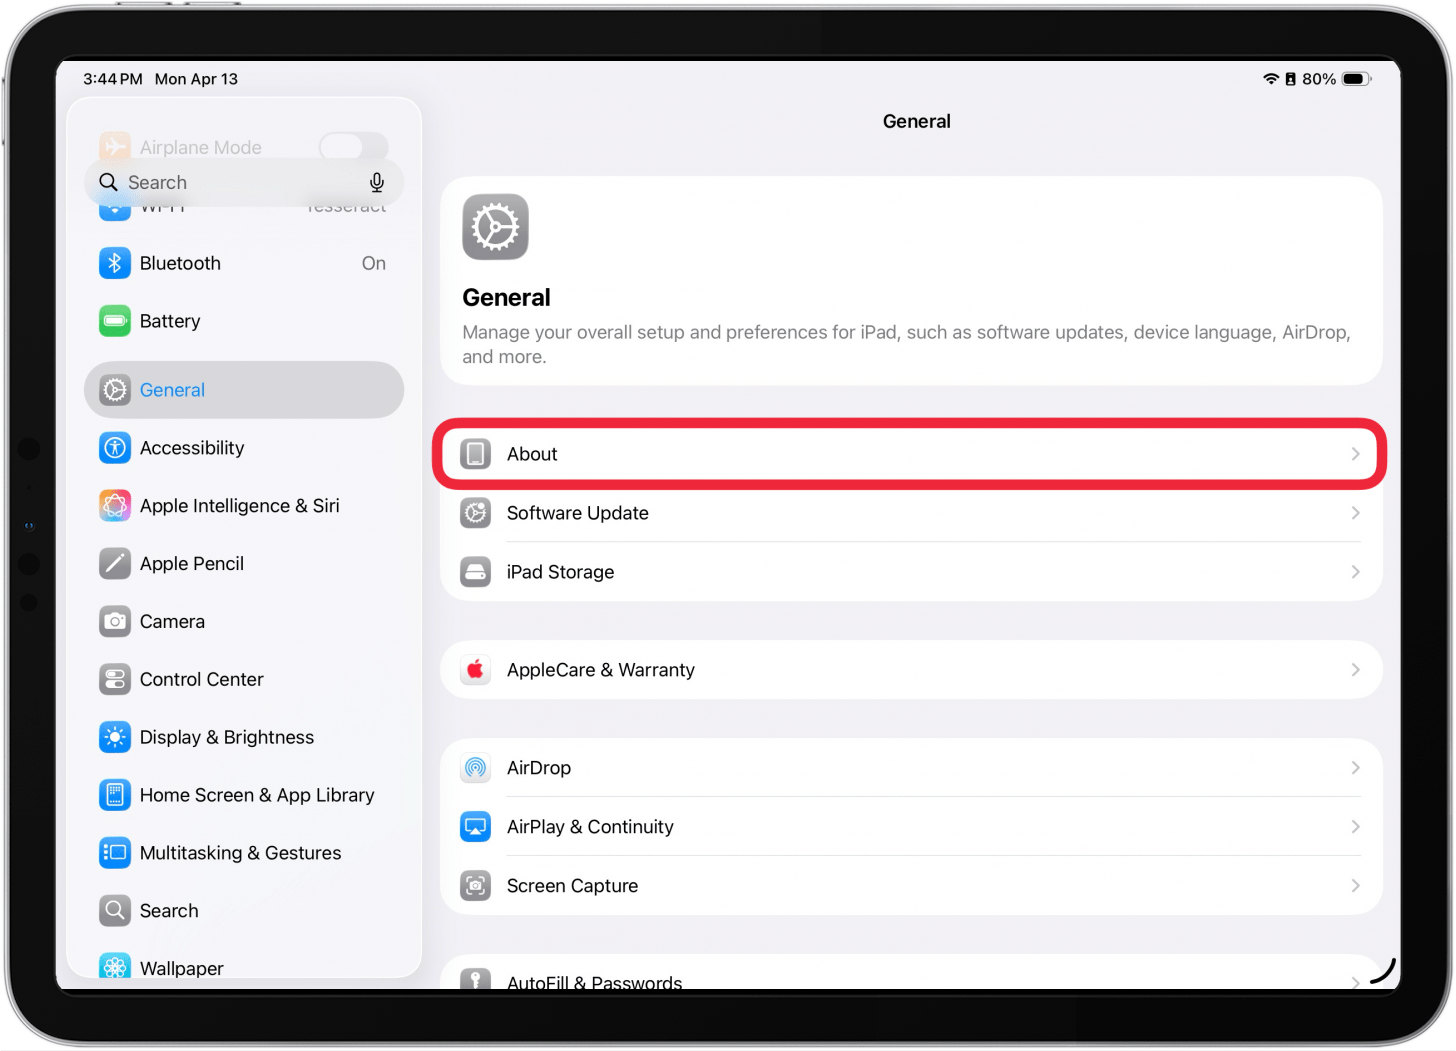Select Camera label in sidebar

pos(172,622)
